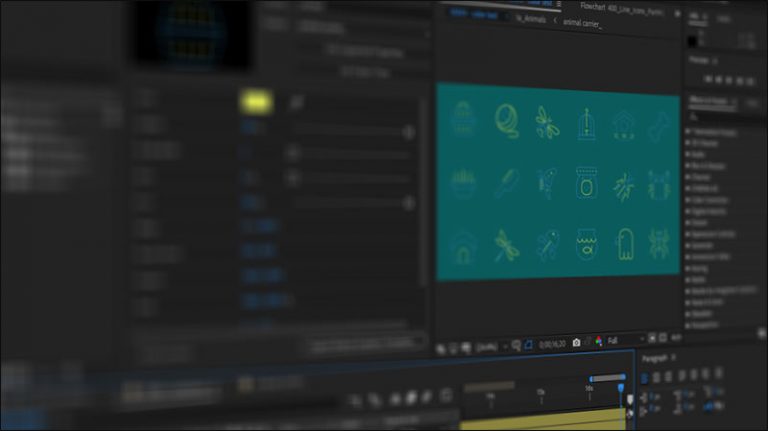Step to next frame in Preview panel
This screenshot has width=768, height=431.
(x=740, y=81)
